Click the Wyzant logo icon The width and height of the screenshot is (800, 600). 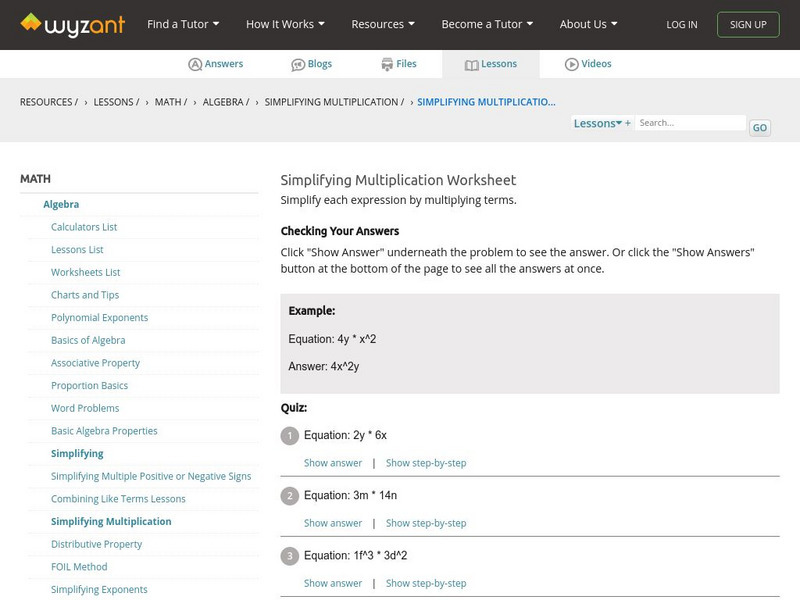31,23
